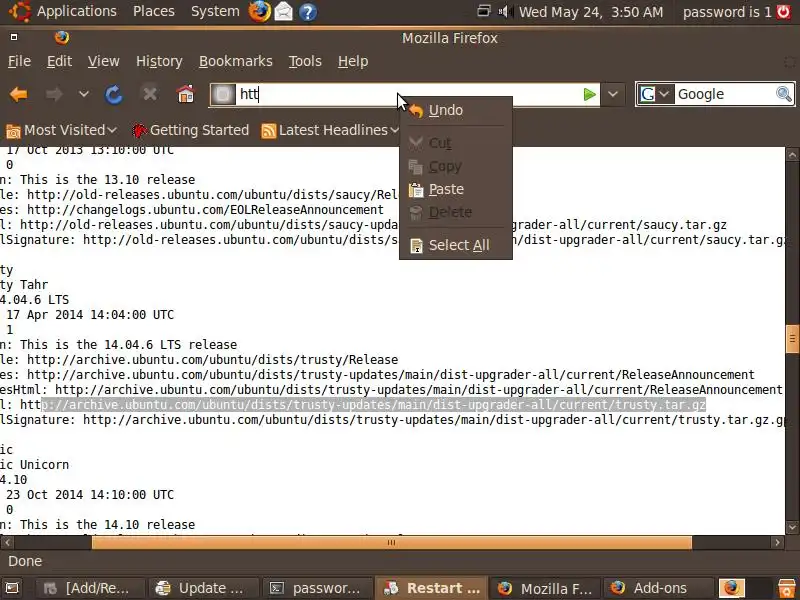The height and width of the screenshot is (600, 800).
Task: Click the greyed Delete context entry
Action: (456, 212)
